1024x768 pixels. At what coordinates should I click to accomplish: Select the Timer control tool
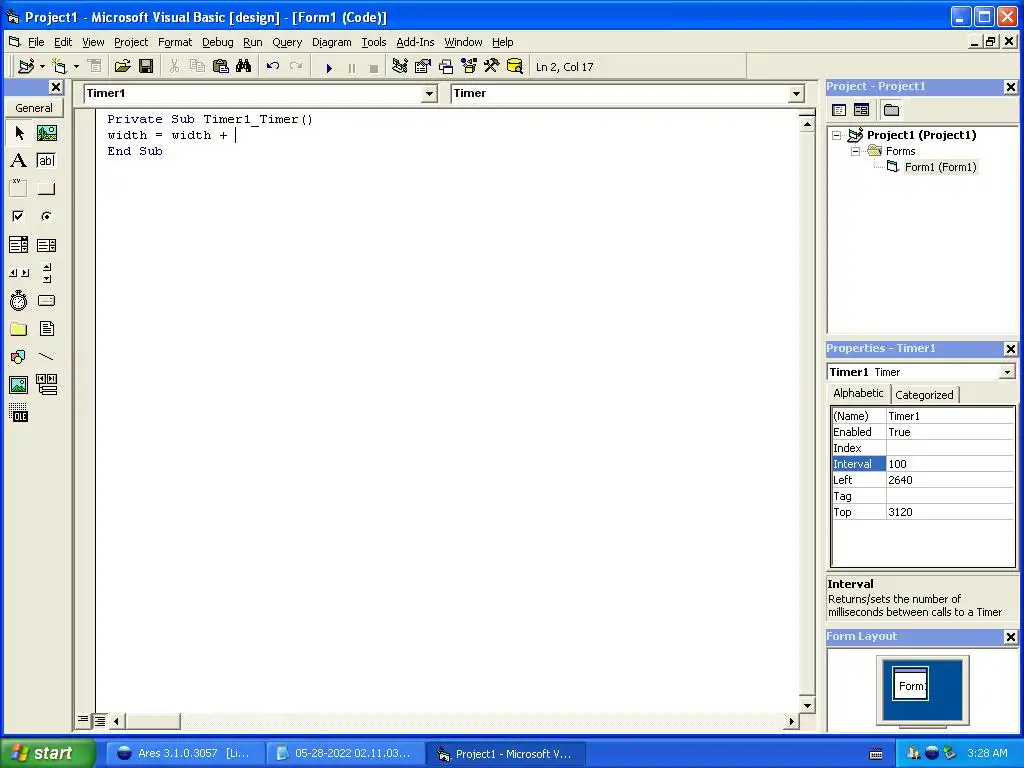tap(19, 300)
